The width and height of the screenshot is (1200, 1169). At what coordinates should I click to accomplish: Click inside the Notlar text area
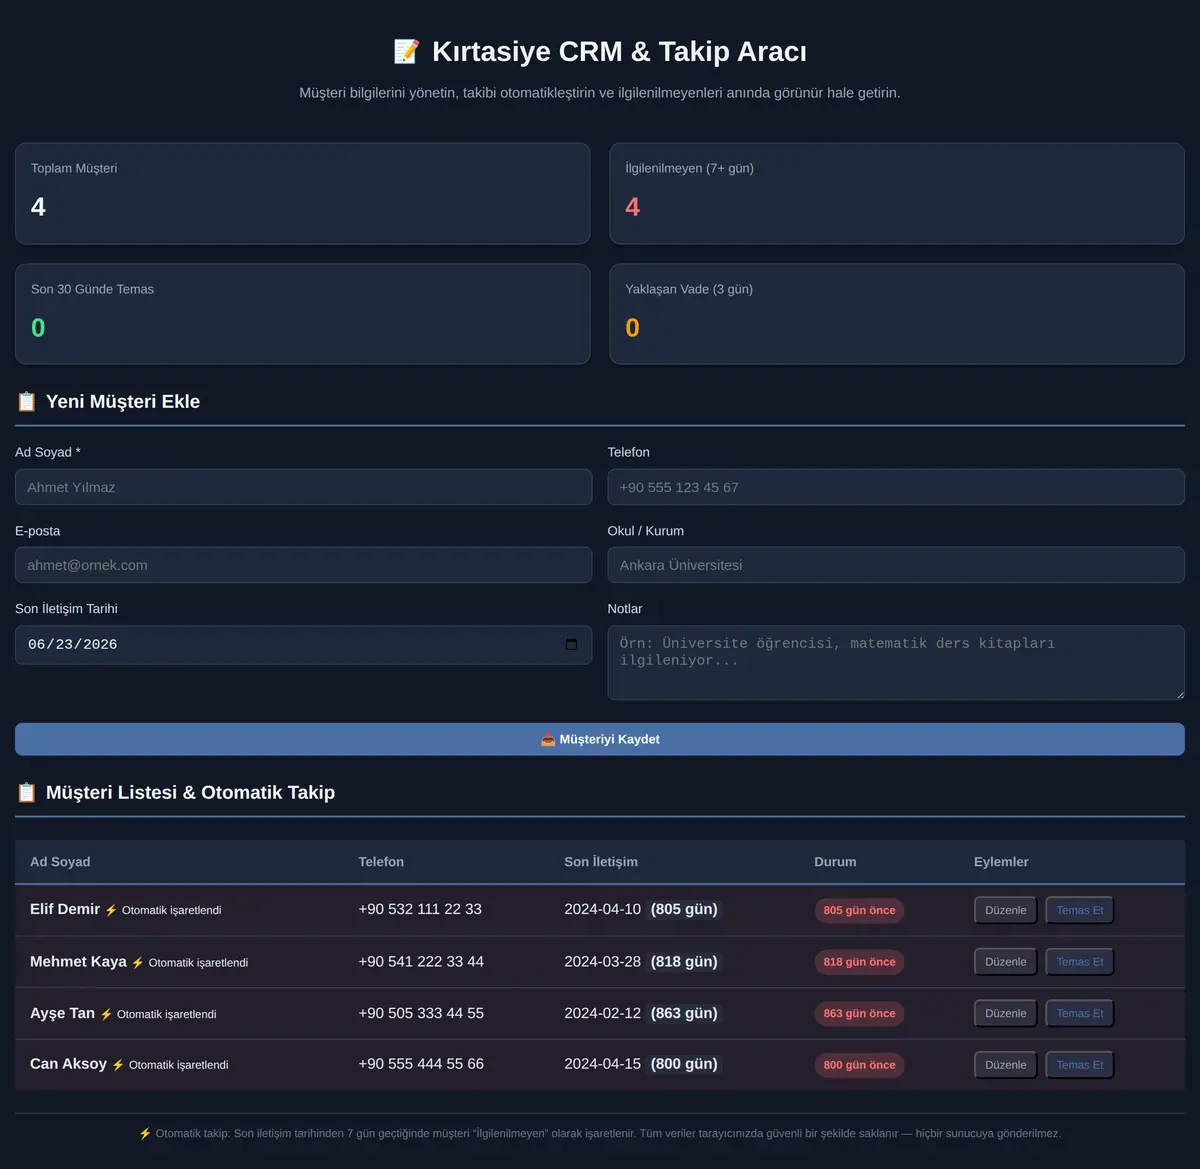(x=896, y=663)
